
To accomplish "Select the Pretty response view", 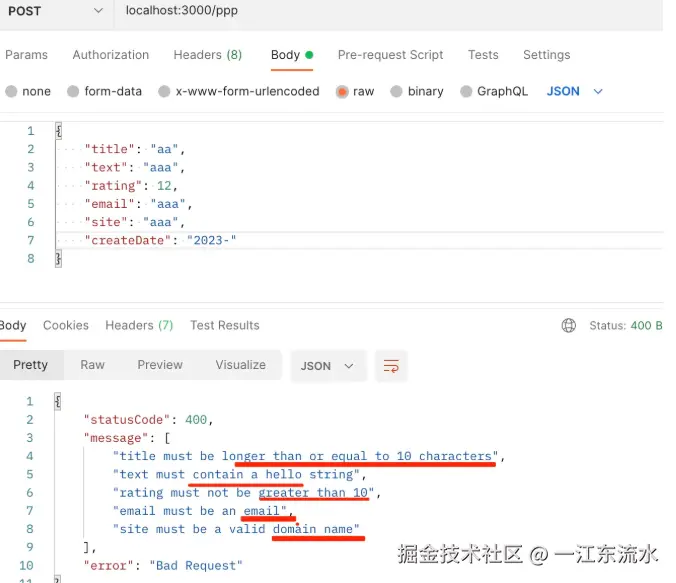I will tap(31, 365).
